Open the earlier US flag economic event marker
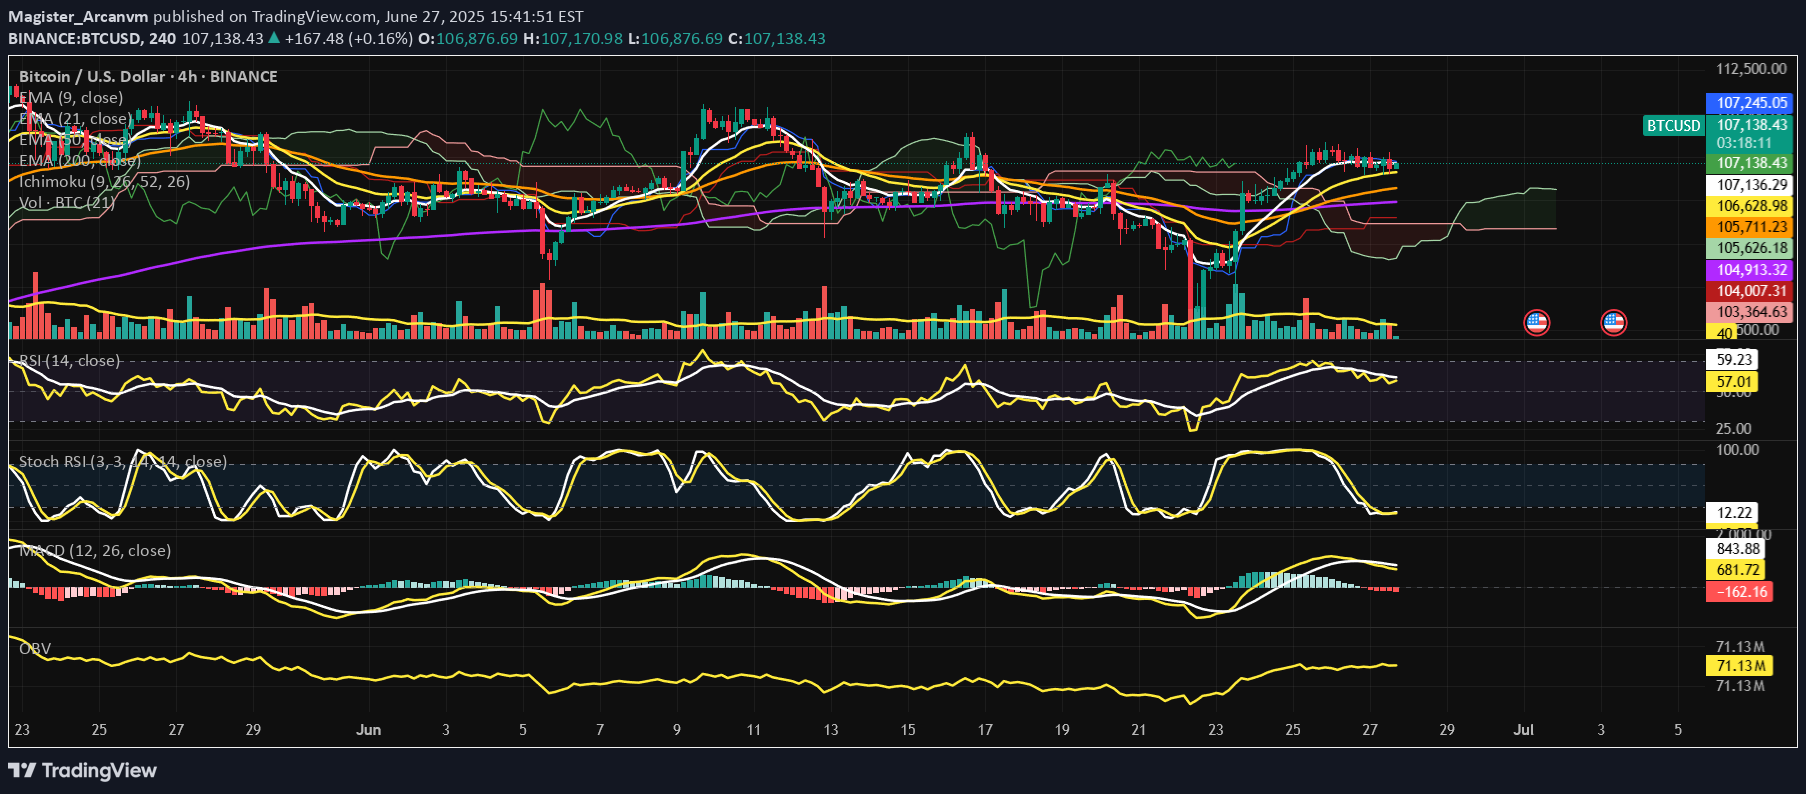Viewport: 1806px width, 794px height. (1536, 322)
